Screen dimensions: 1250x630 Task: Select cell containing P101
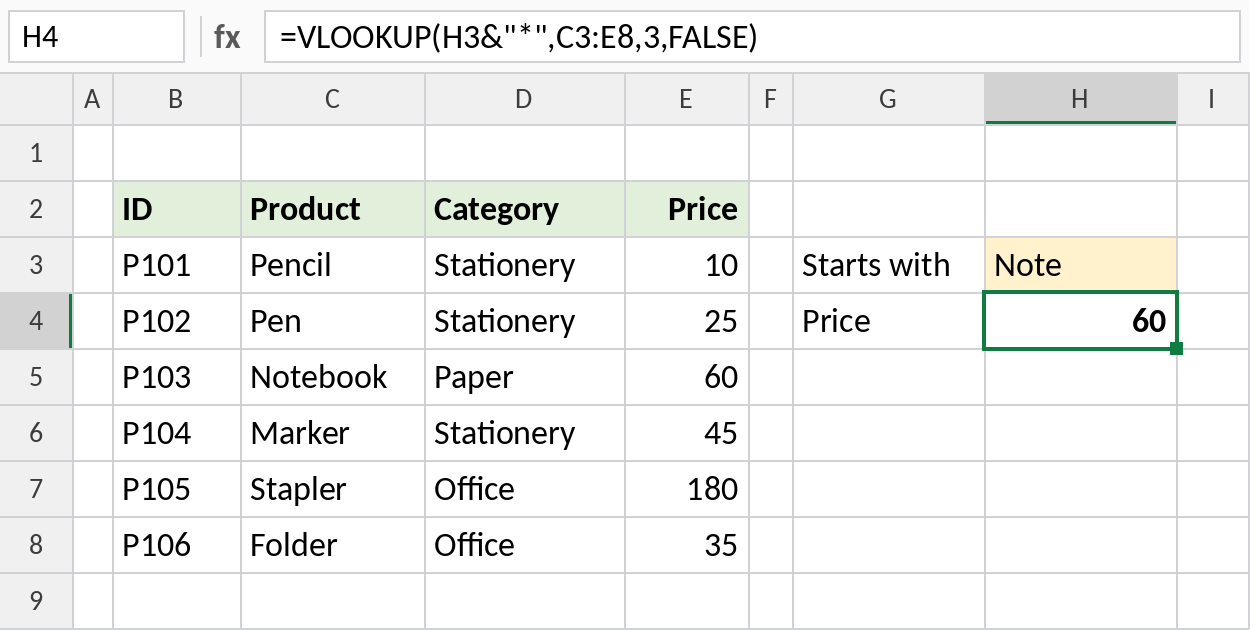pyautogui.click(x=177, y=265)
